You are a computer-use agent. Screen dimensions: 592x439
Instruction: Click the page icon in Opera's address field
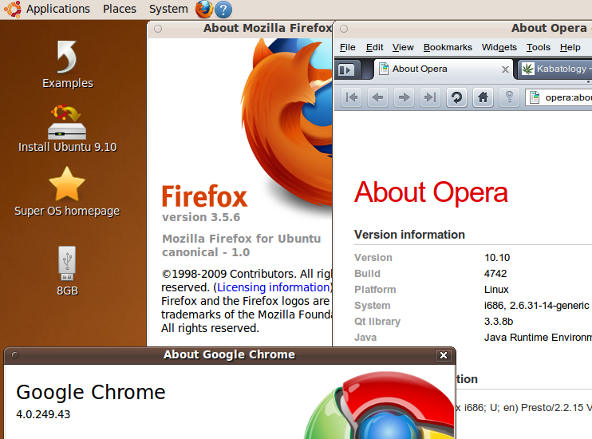coord(534,98)
